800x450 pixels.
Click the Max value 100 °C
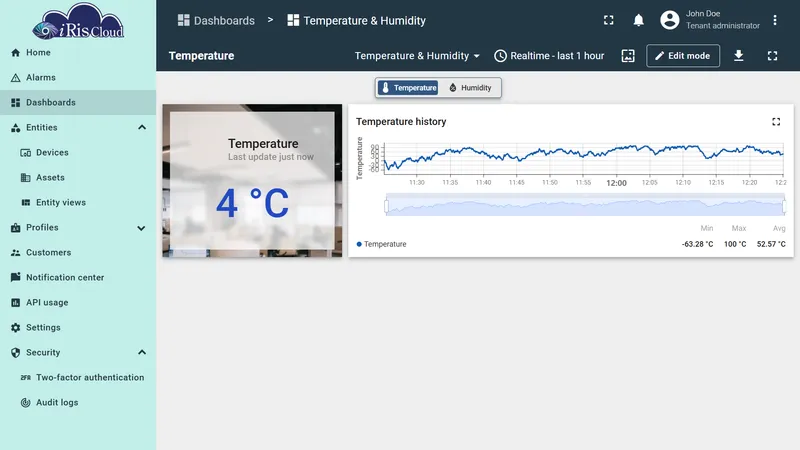[x=735, y=244]
